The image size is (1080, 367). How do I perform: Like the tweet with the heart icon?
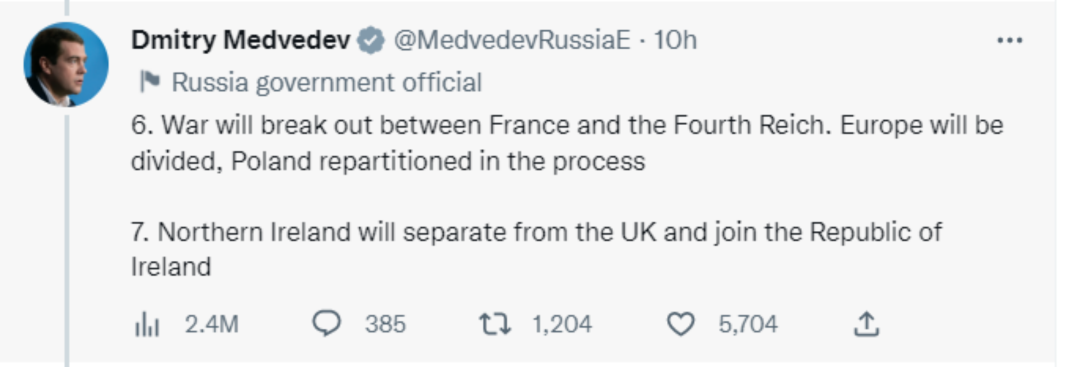[682, 324]
